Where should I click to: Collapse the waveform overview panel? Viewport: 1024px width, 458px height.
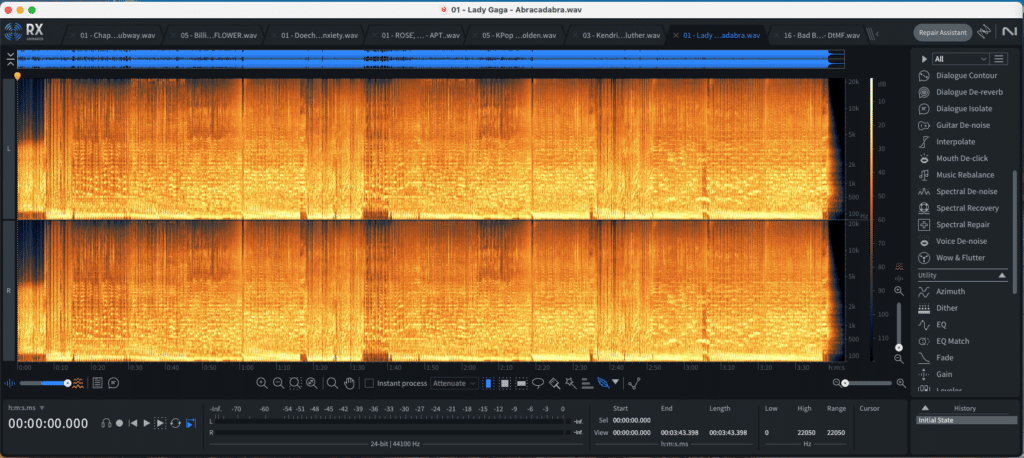point(10,59)
